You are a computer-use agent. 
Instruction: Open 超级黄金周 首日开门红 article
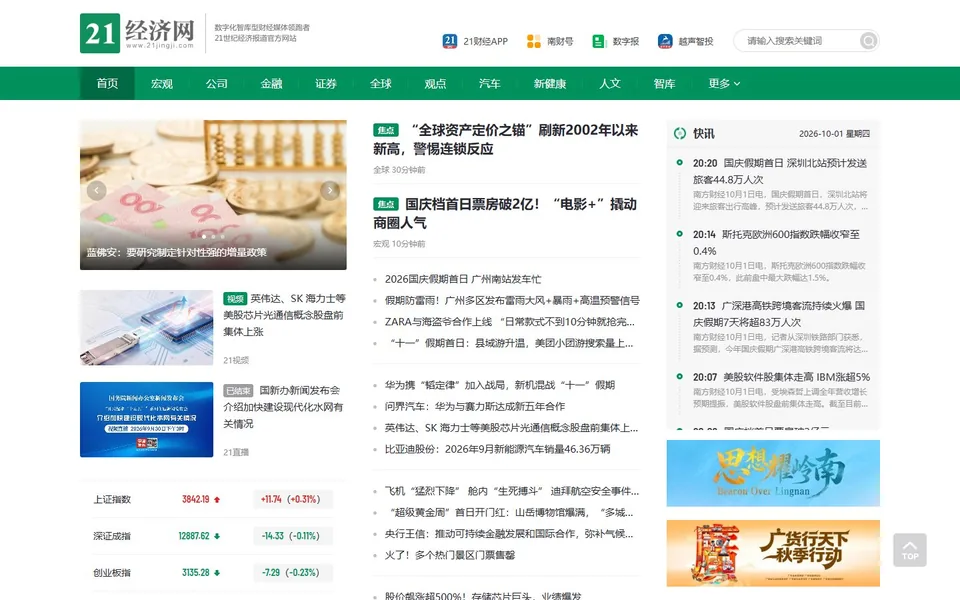pyautogui.click(x=509, y=512)
